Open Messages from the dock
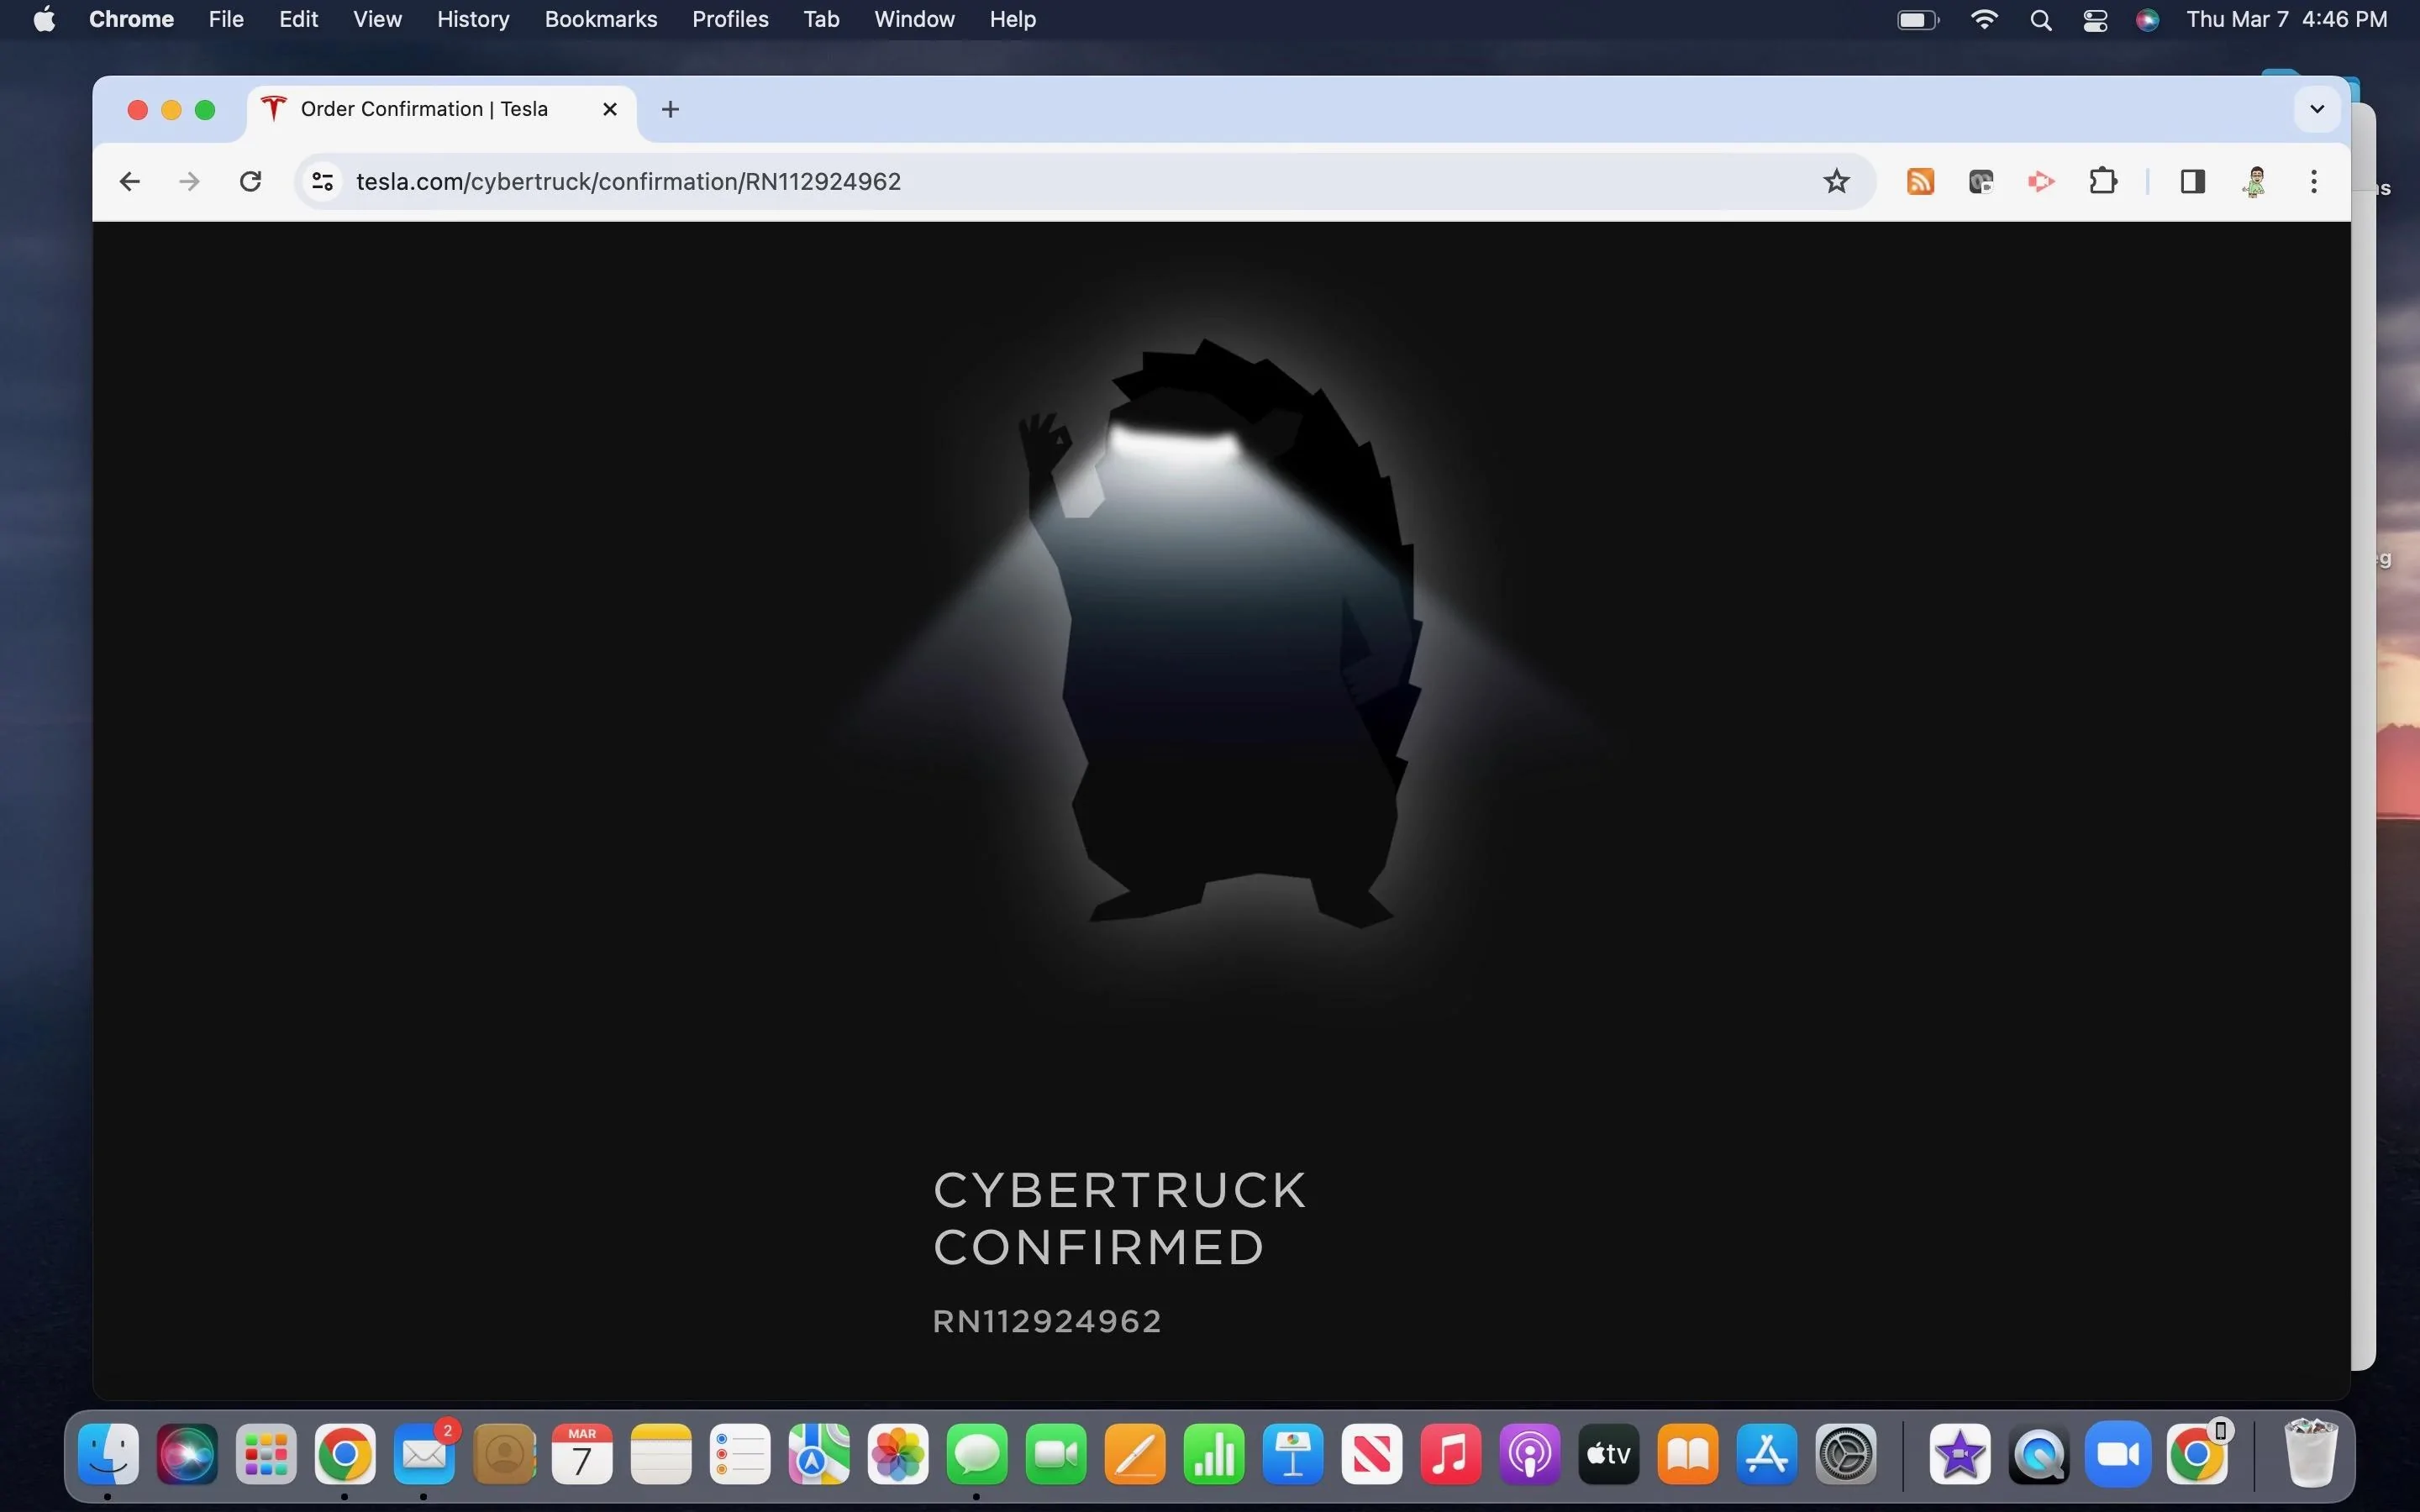Image resolution: width=2420 pixels, height=1512 pixels. [977, 1453]
